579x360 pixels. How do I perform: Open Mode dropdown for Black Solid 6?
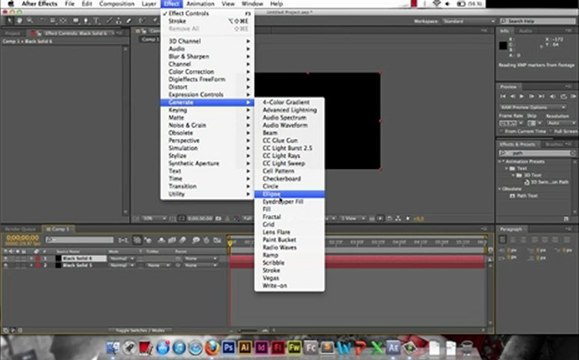121,258
